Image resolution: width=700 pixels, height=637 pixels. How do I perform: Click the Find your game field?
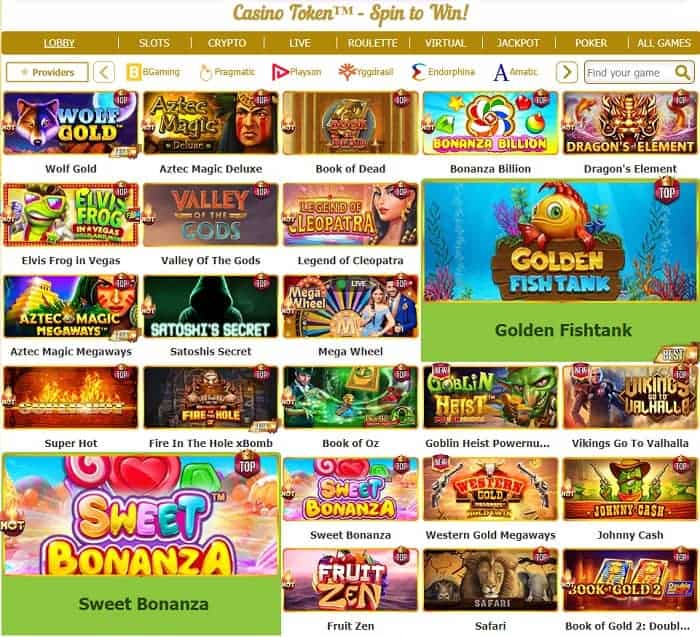(x=629, y=72)
